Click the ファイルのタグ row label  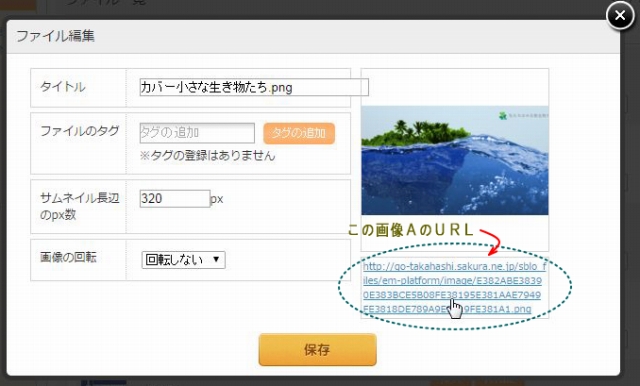click(x=80, y=131)
